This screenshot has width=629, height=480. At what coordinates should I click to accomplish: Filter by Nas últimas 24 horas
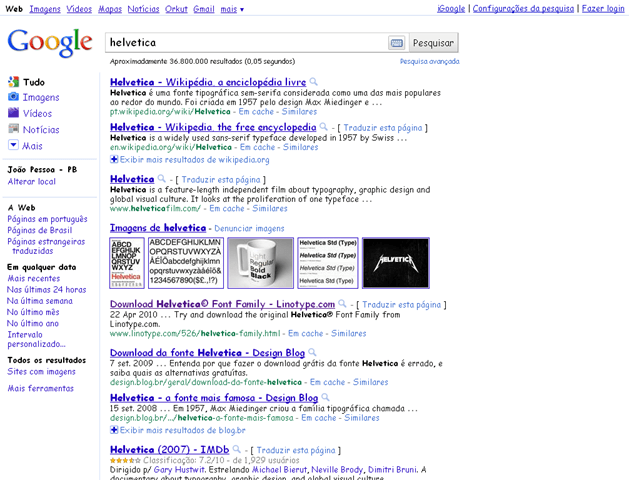coord(47,290)
